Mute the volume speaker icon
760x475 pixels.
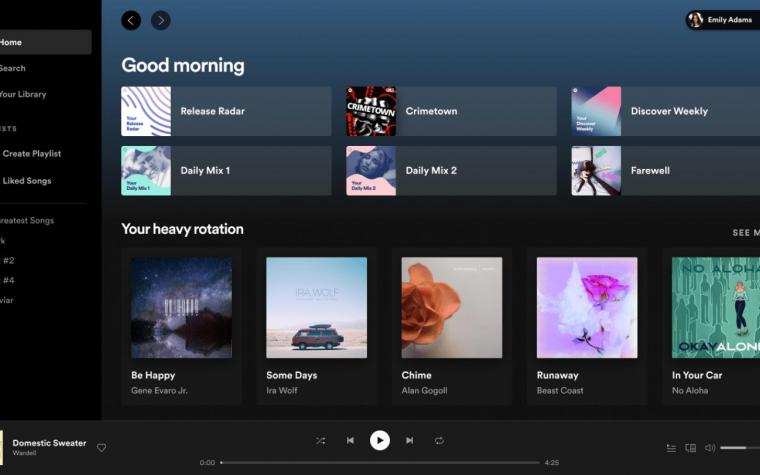pos(710,448)
